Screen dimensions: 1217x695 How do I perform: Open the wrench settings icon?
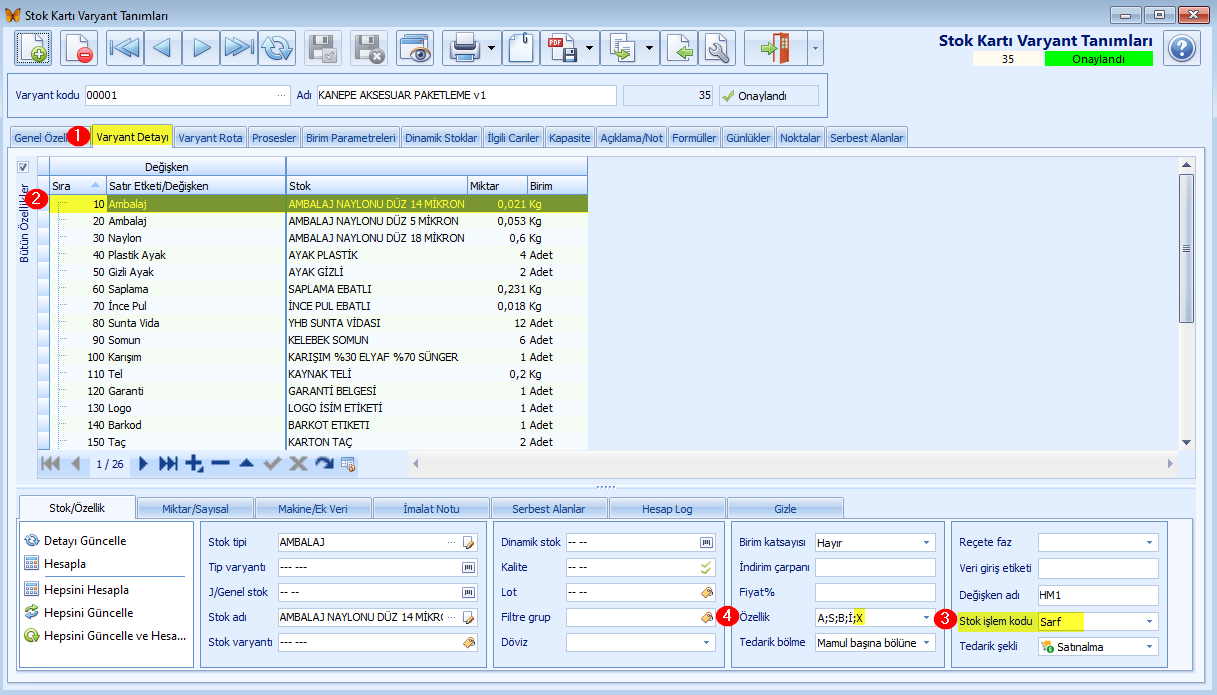tap(717, 48)
